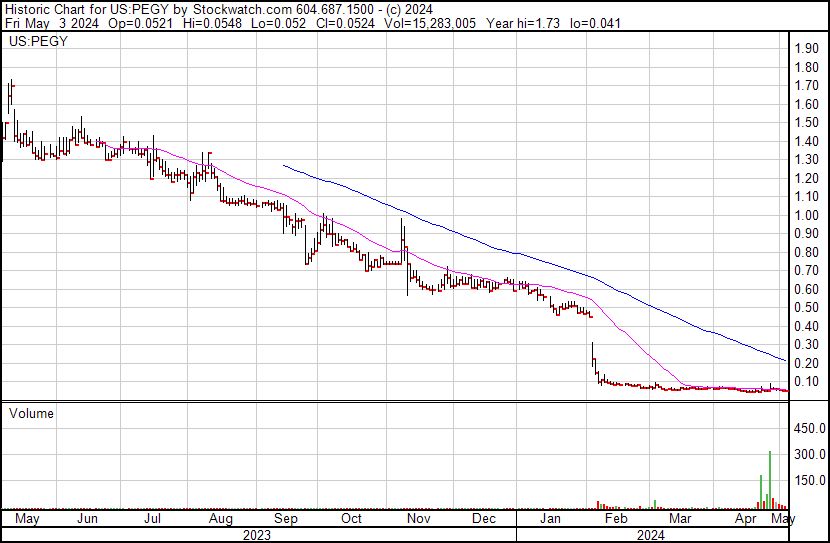830x543 pixels.
Task: Click the tallest green volume bar in April
Action: [769, 480]
